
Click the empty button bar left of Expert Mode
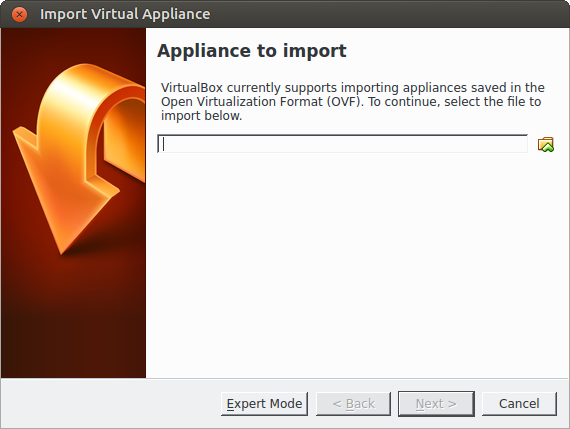point(111,404)
